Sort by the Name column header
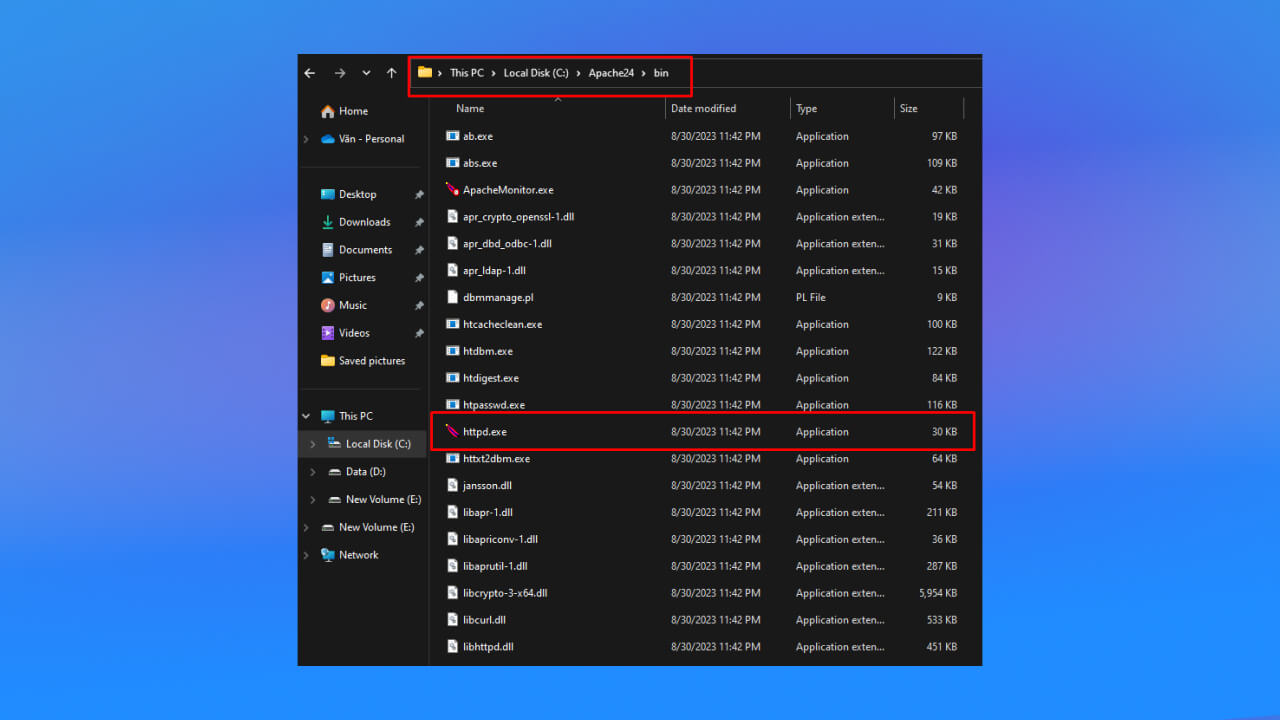 [x=470, y=108]
